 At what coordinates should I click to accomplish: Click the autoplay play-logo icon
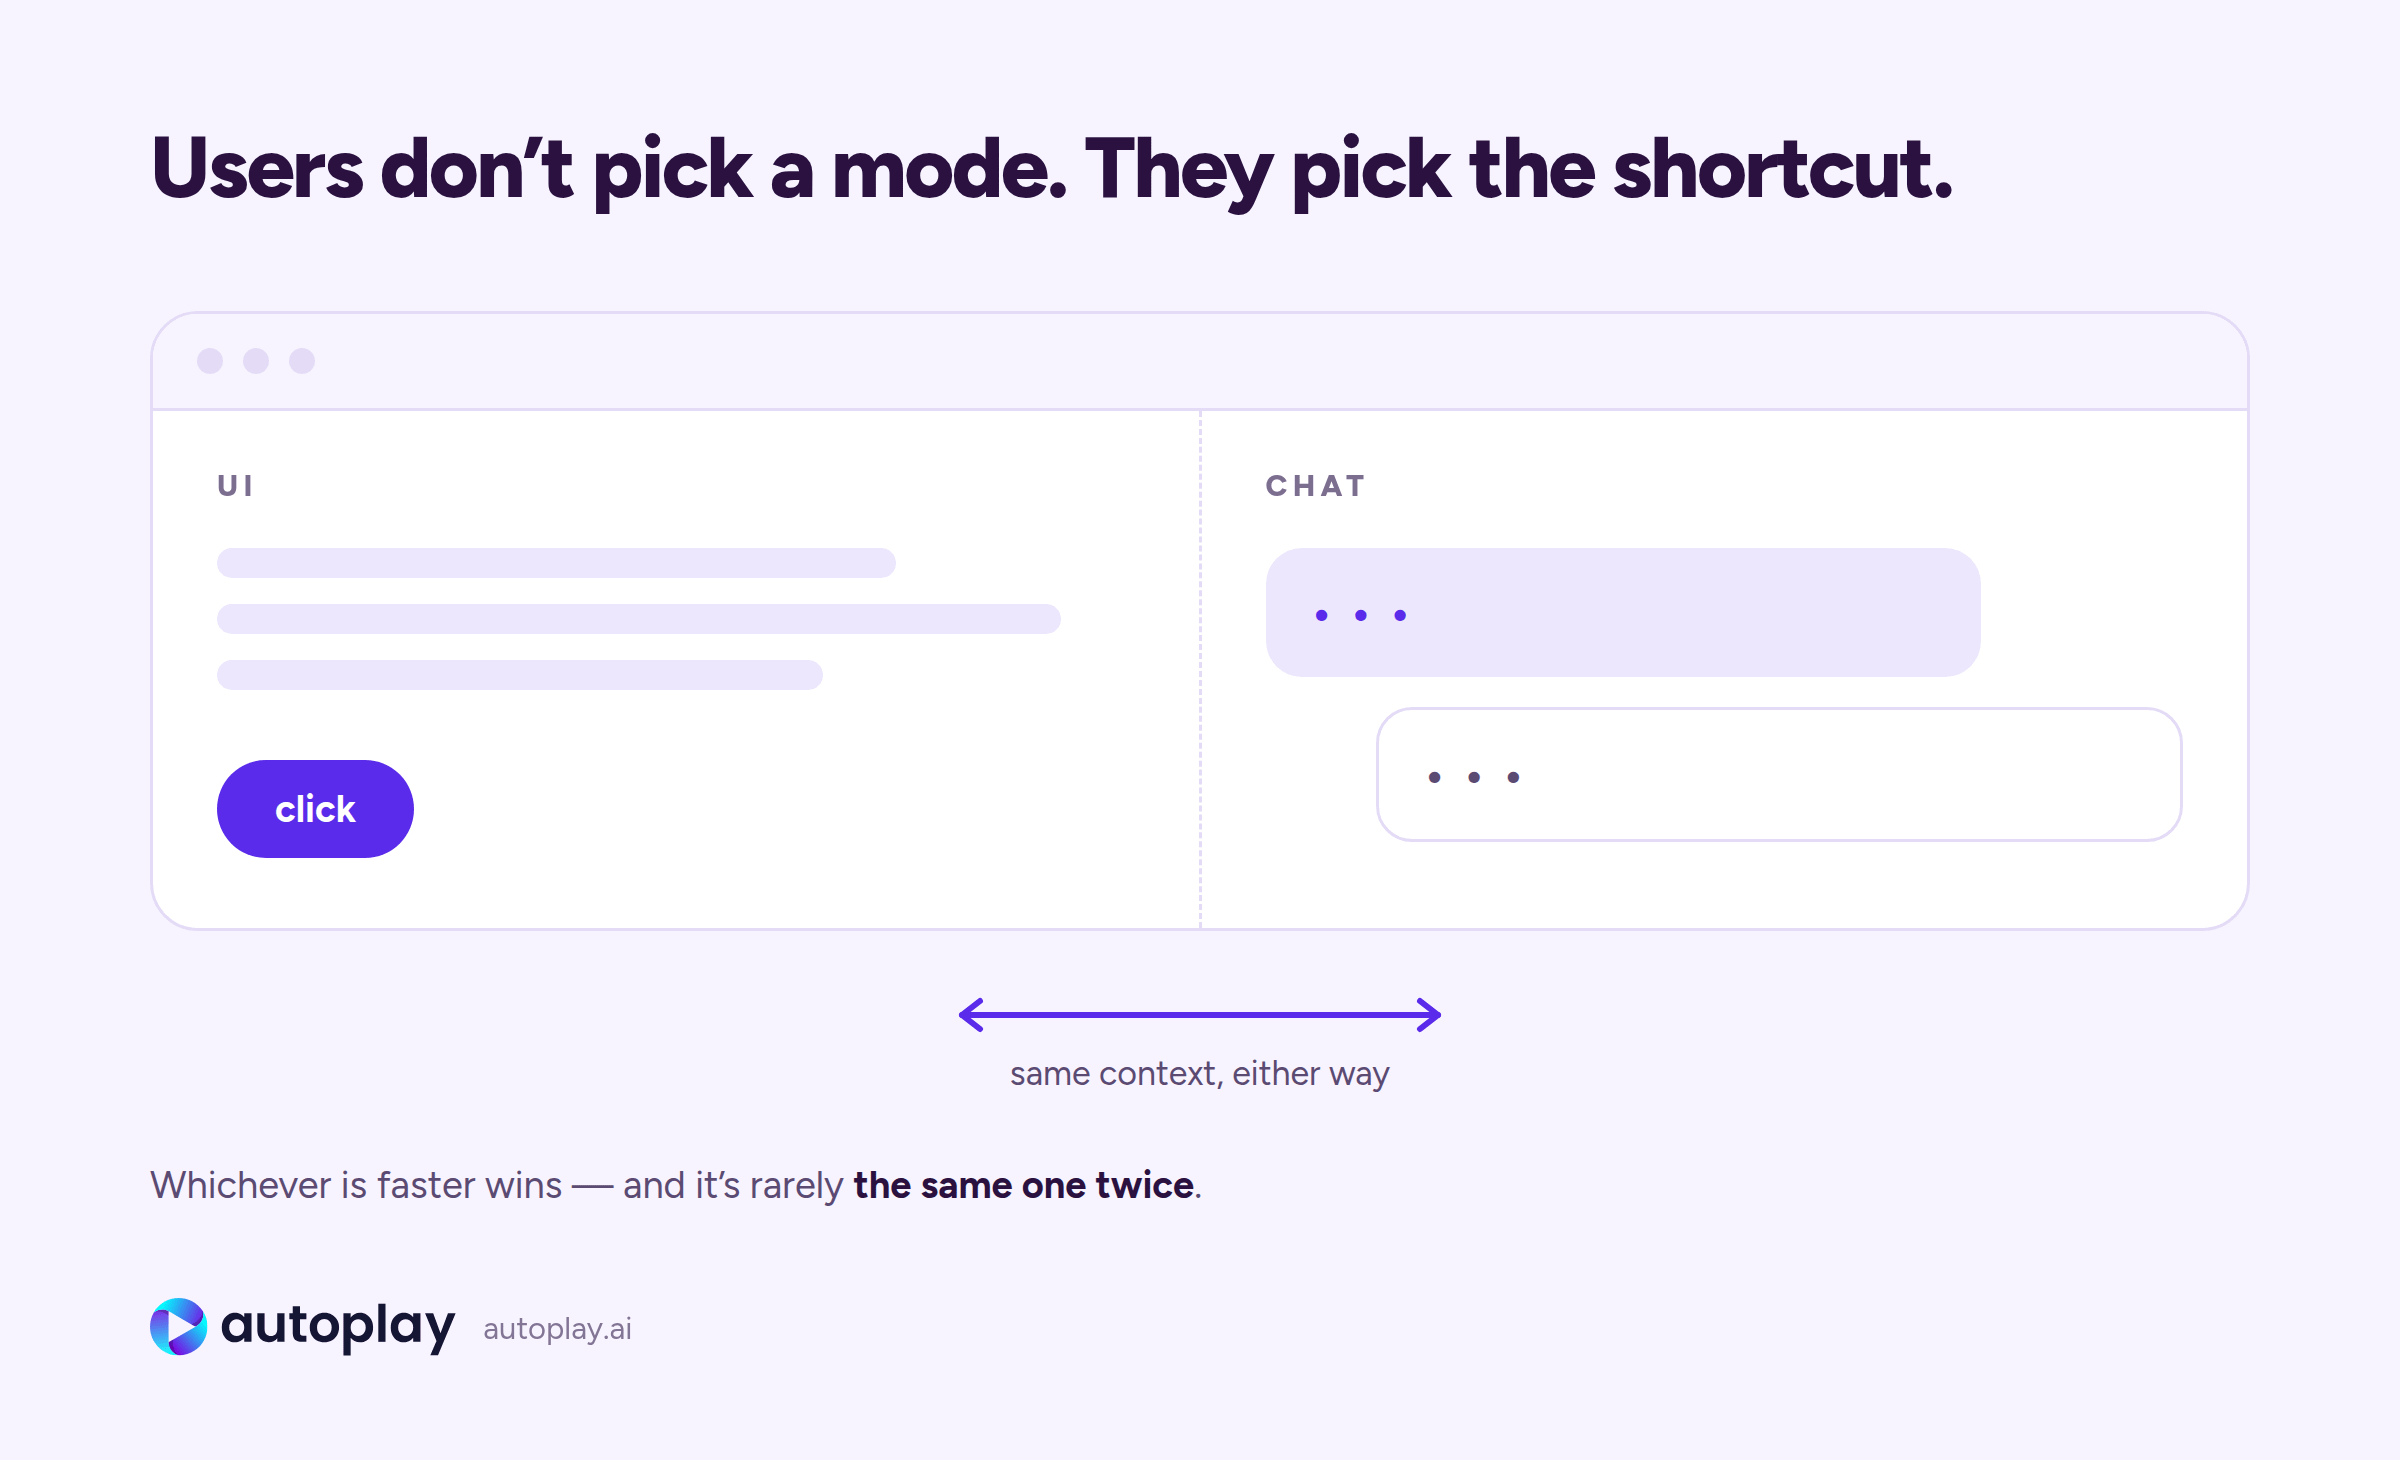point(178,1327)
